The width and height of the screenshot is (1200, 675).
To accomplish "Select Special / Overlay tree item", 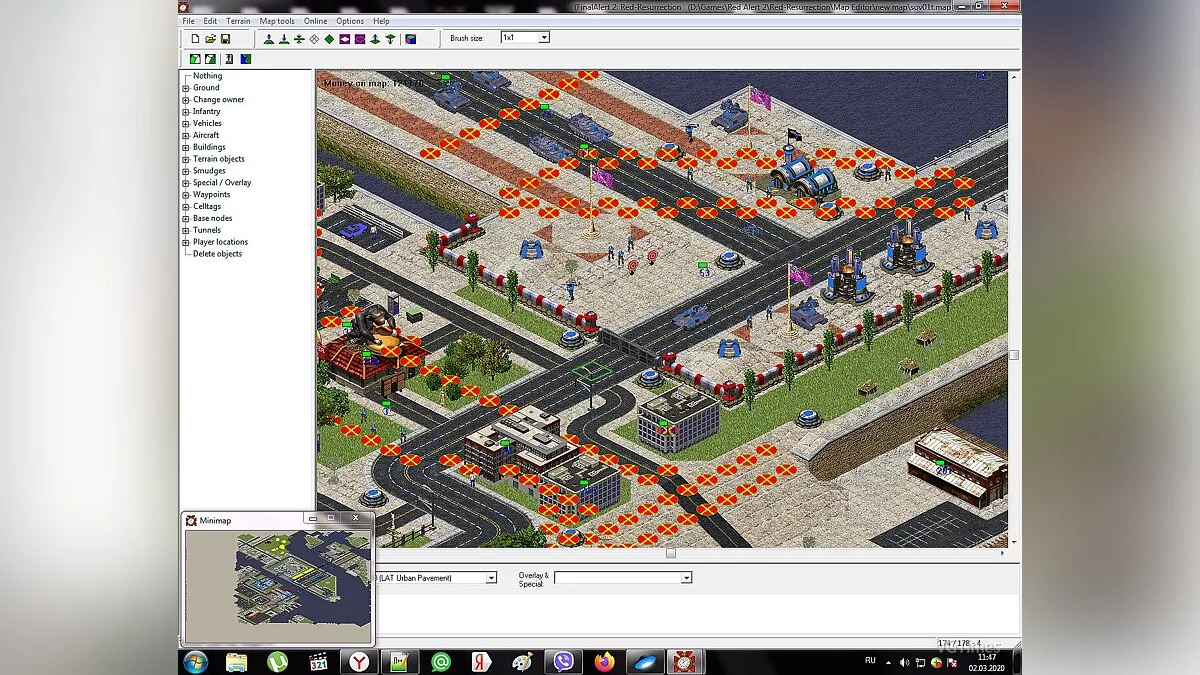I will [x=222, y=183].
